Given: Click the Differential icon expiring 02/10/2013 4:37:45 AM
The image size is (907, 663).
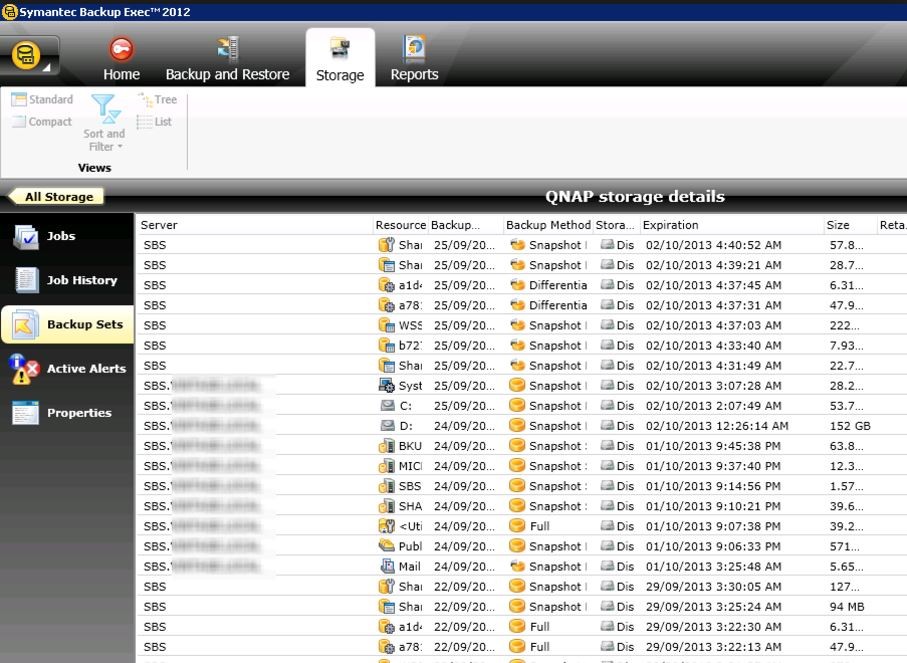Looking at the screenshot, I should pyautogui.click(x=517, y=285).
